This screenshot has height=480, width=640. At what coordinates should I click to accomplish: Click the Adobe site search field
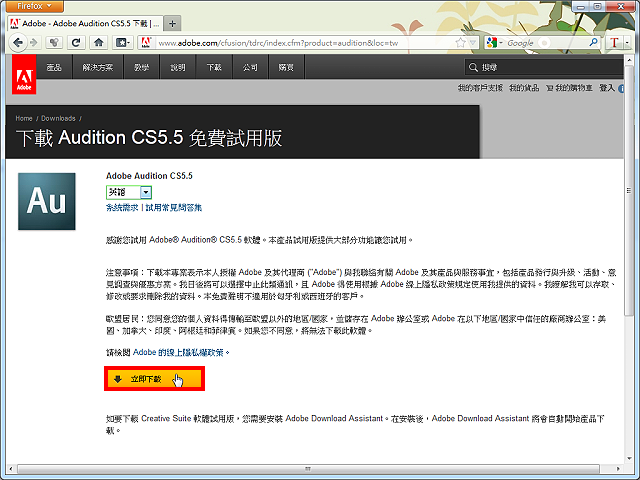coord(544,67)
